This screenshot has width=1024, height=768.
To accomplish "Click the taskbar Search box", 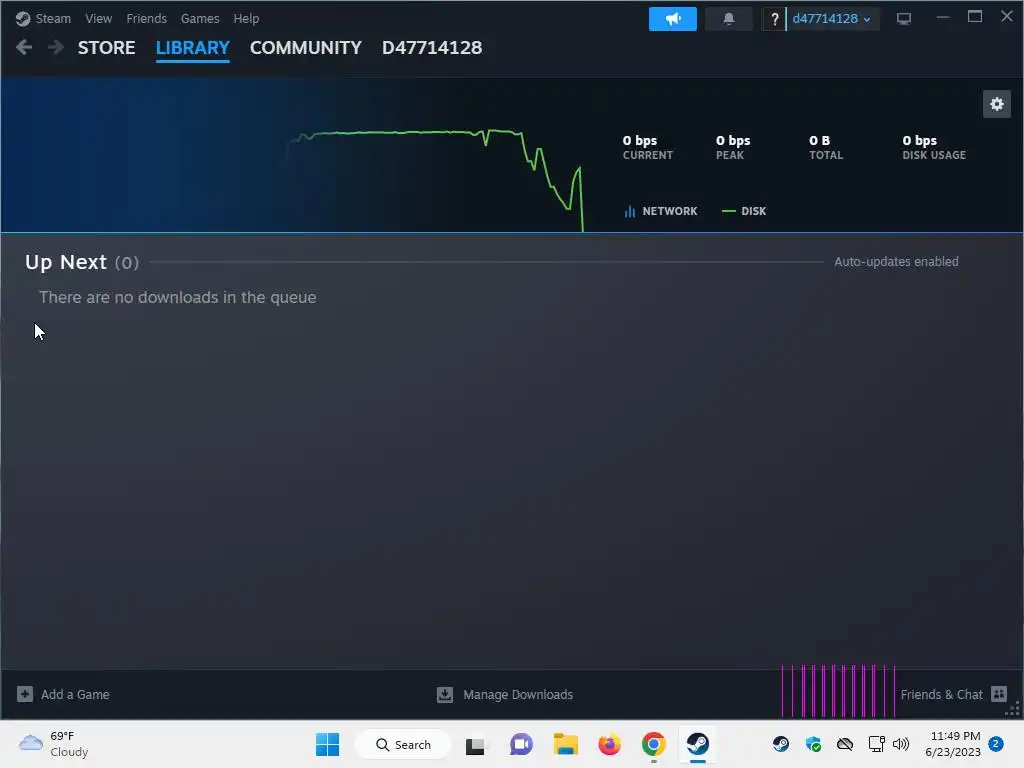I will (403, 744).
